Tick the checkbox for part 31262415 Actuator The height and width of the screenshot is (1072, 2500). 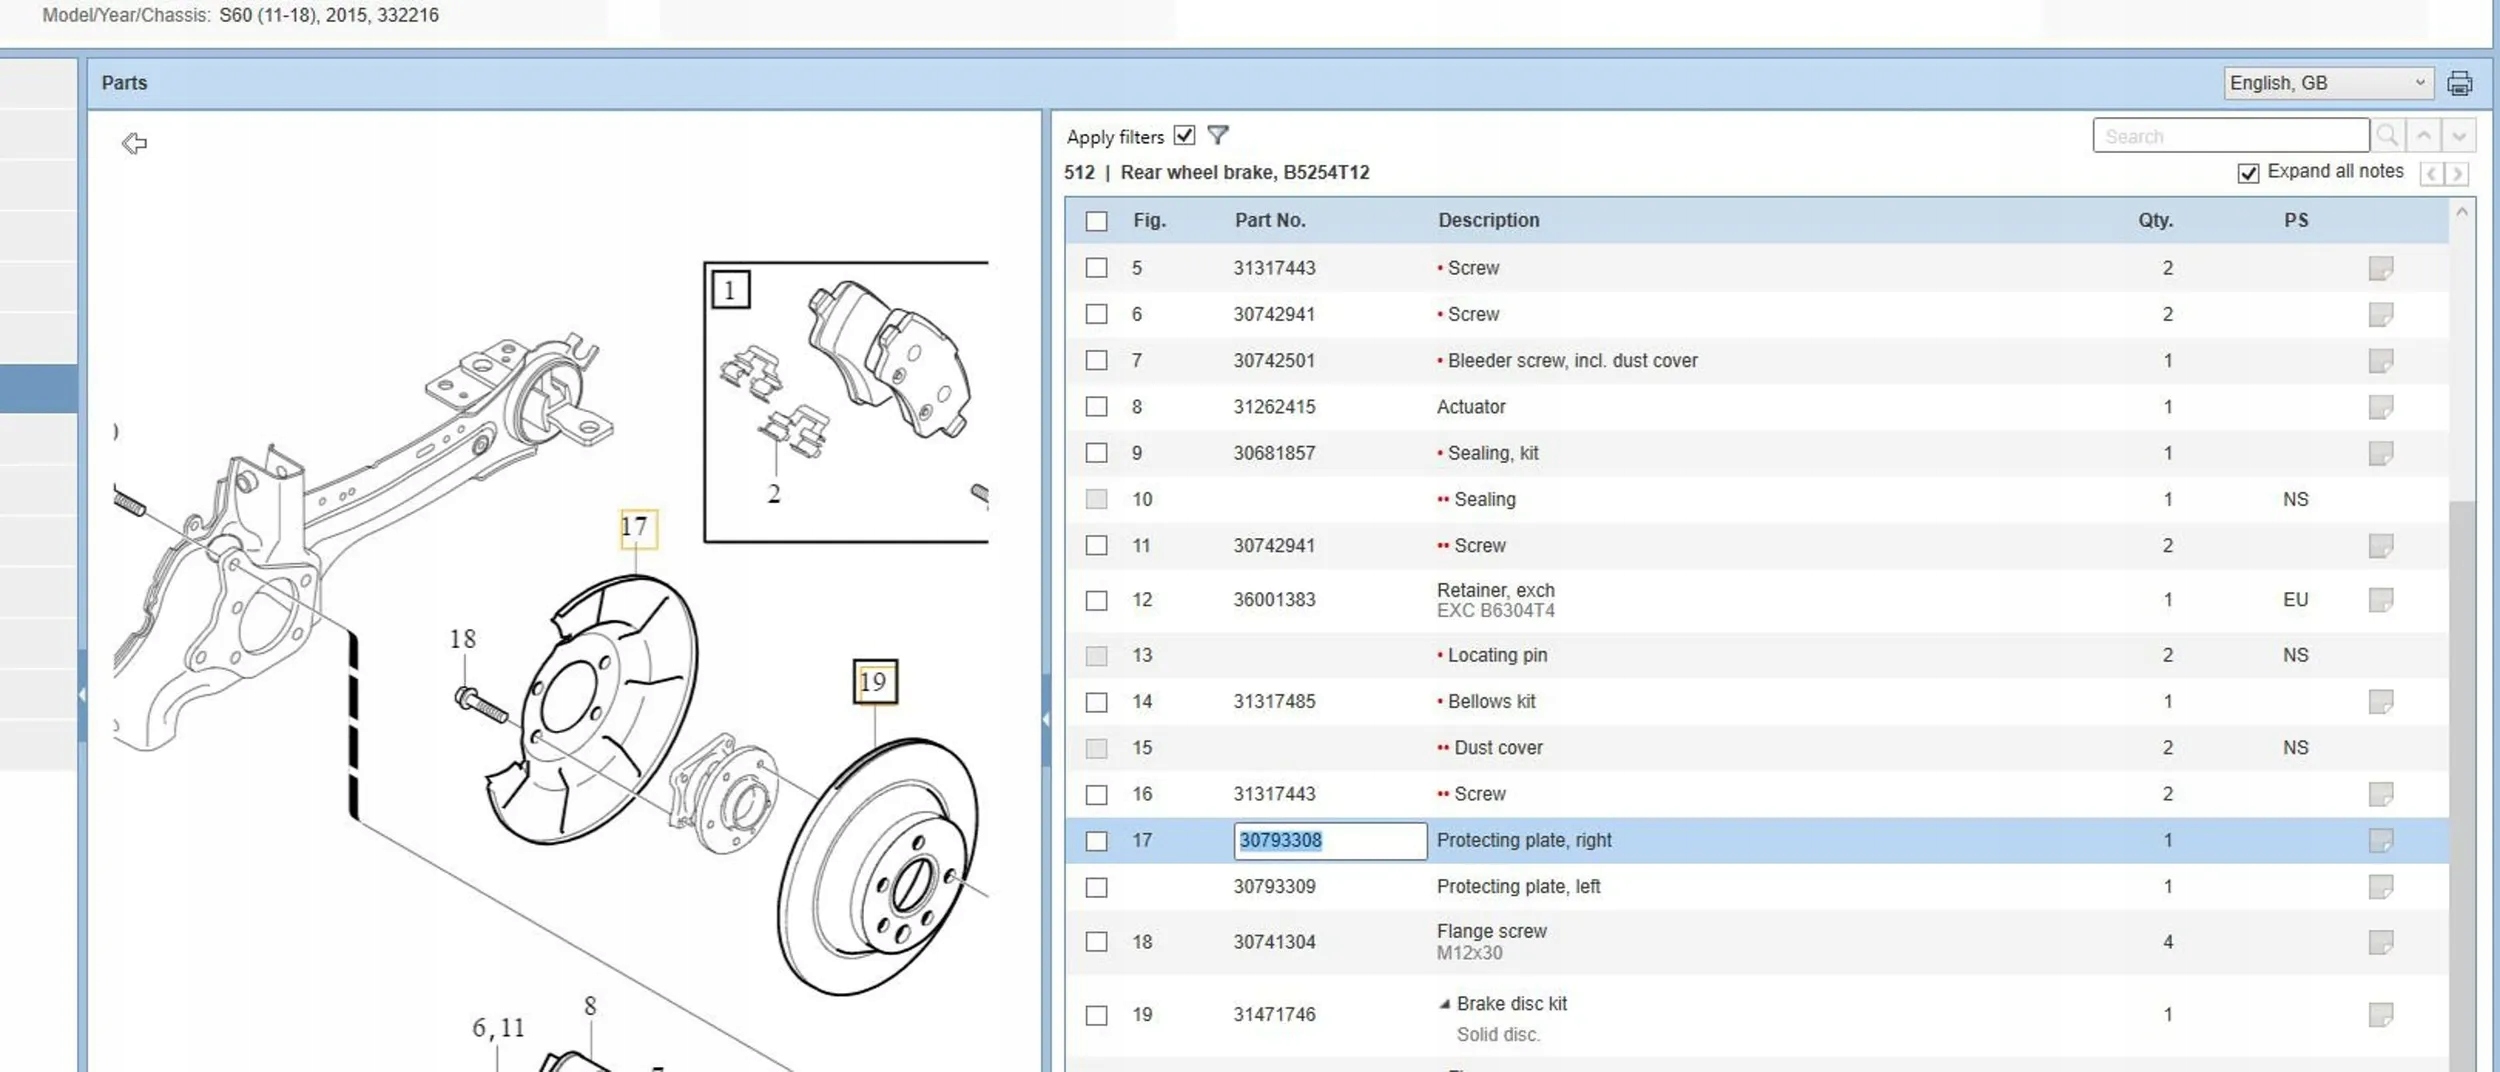click(1096, 407)
